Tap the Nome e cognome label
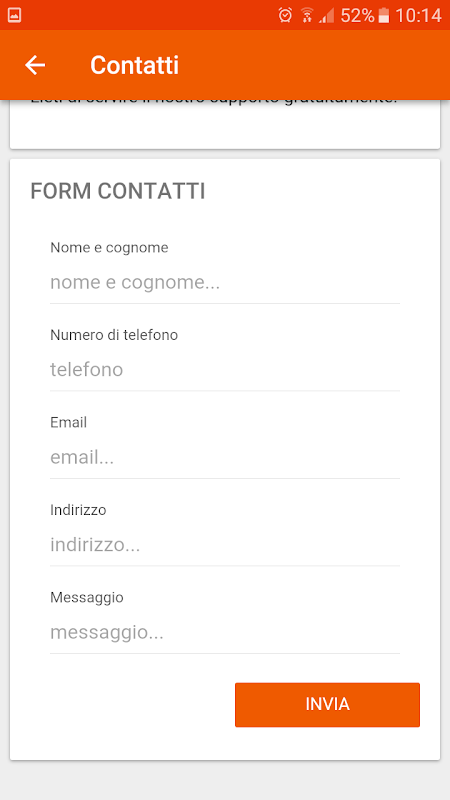The width and height of the screenshot is (450, 800). coord(109,248)
